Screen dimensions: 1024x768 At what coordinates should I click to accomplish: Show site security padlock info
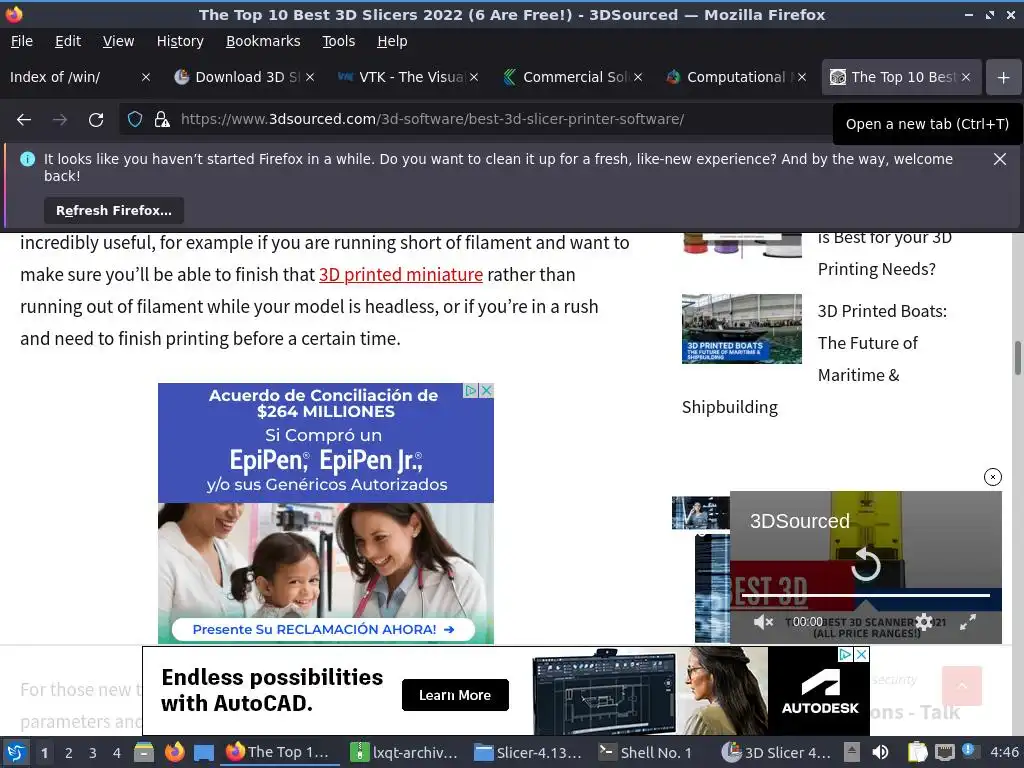pos(162,120)
